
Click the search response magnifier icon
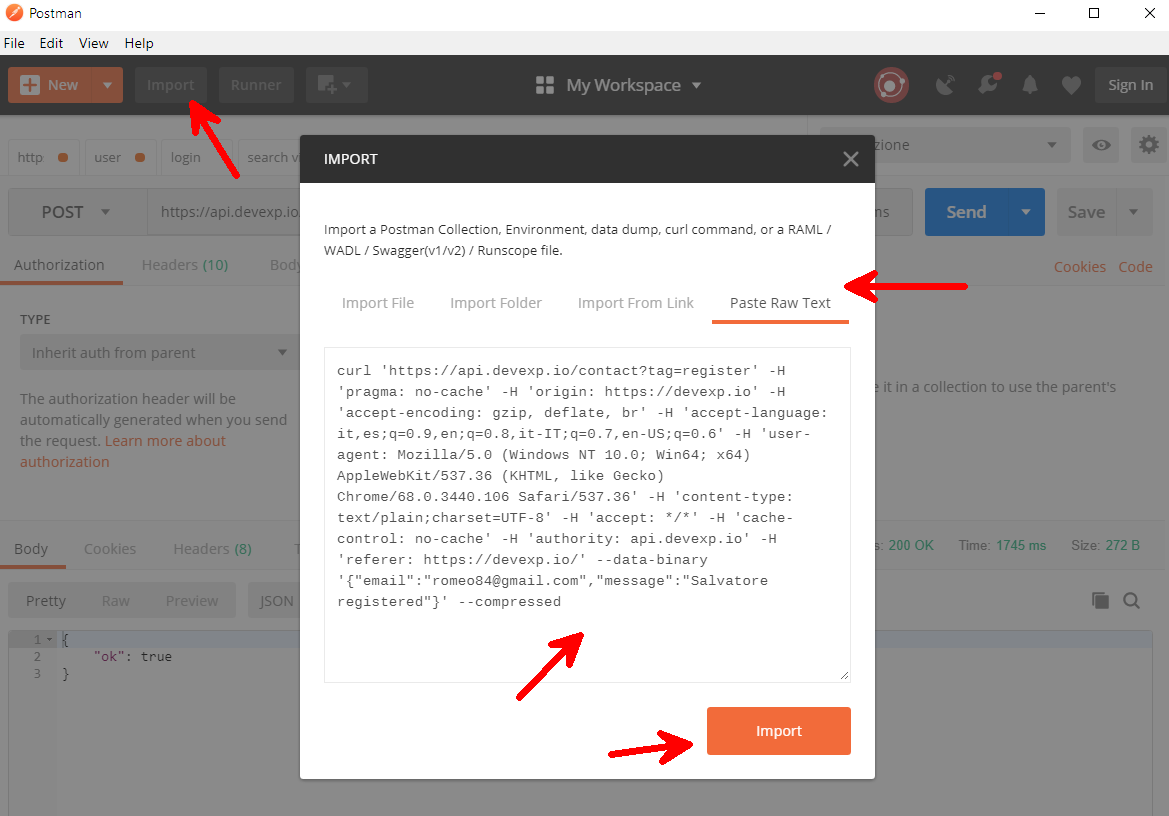click(x=1131, y=601)
